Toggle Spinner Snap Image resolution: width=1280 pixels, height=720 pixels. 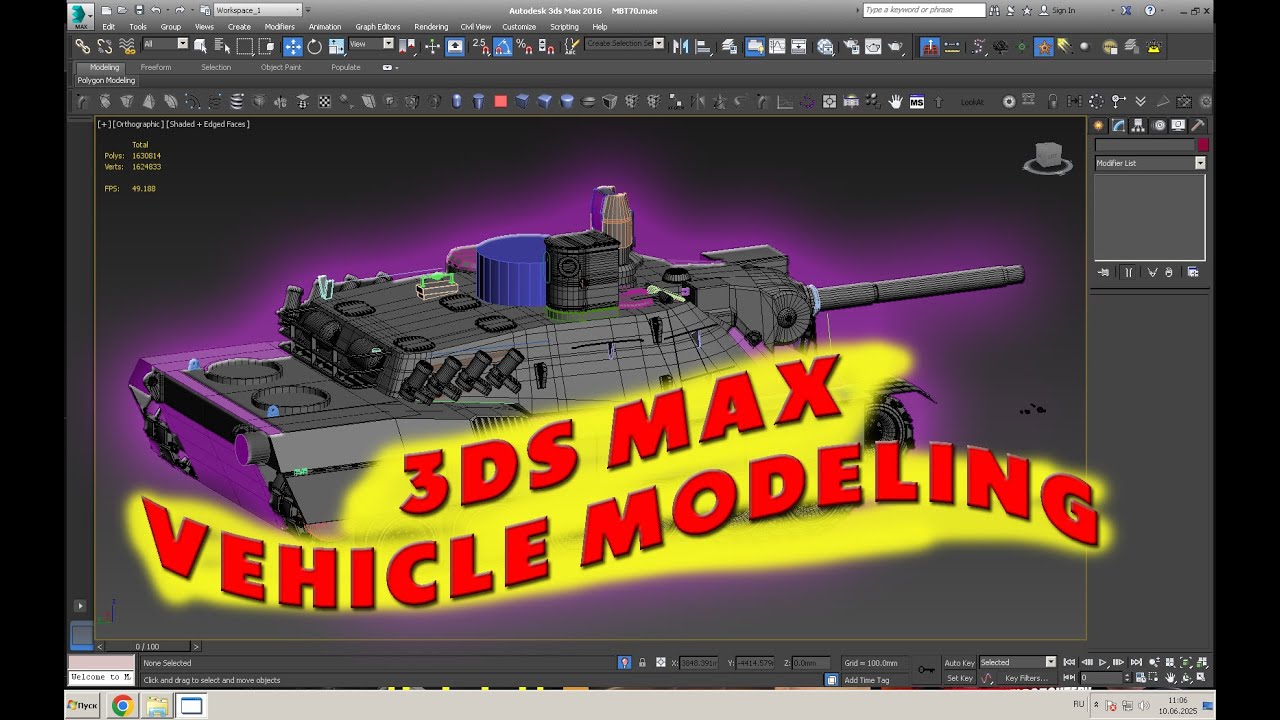coord(546,46)
